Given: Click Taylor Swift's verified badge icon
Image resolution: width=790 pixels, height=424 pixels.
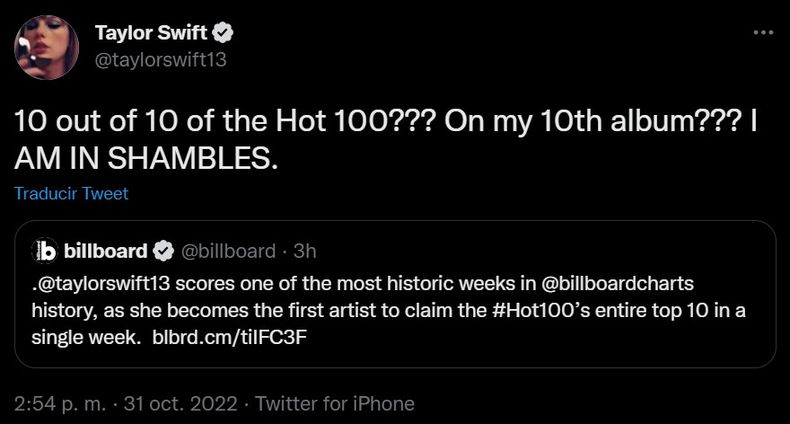Looking at the screenshot, I should pyautogui.click(x=225, y=34).
